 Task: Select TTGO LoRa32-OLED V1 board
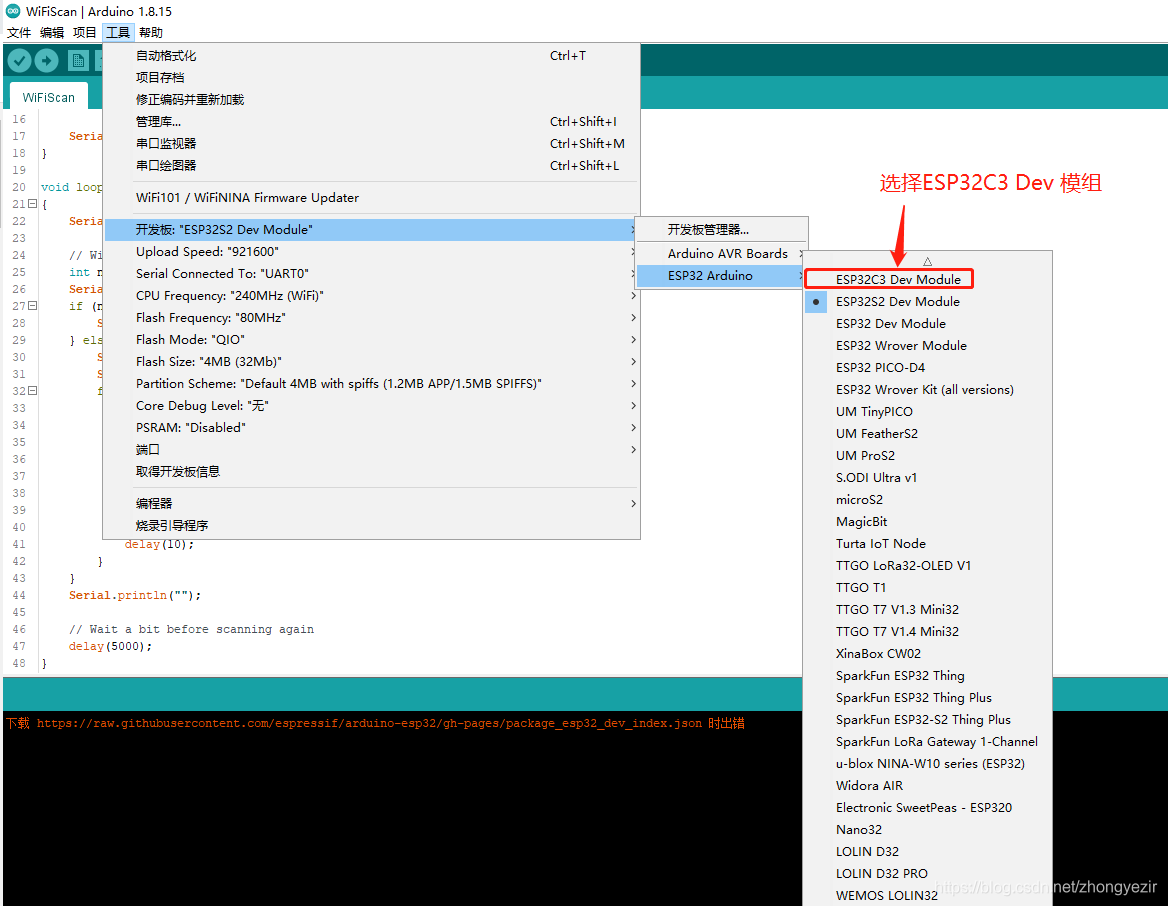[x=927, y=566]
